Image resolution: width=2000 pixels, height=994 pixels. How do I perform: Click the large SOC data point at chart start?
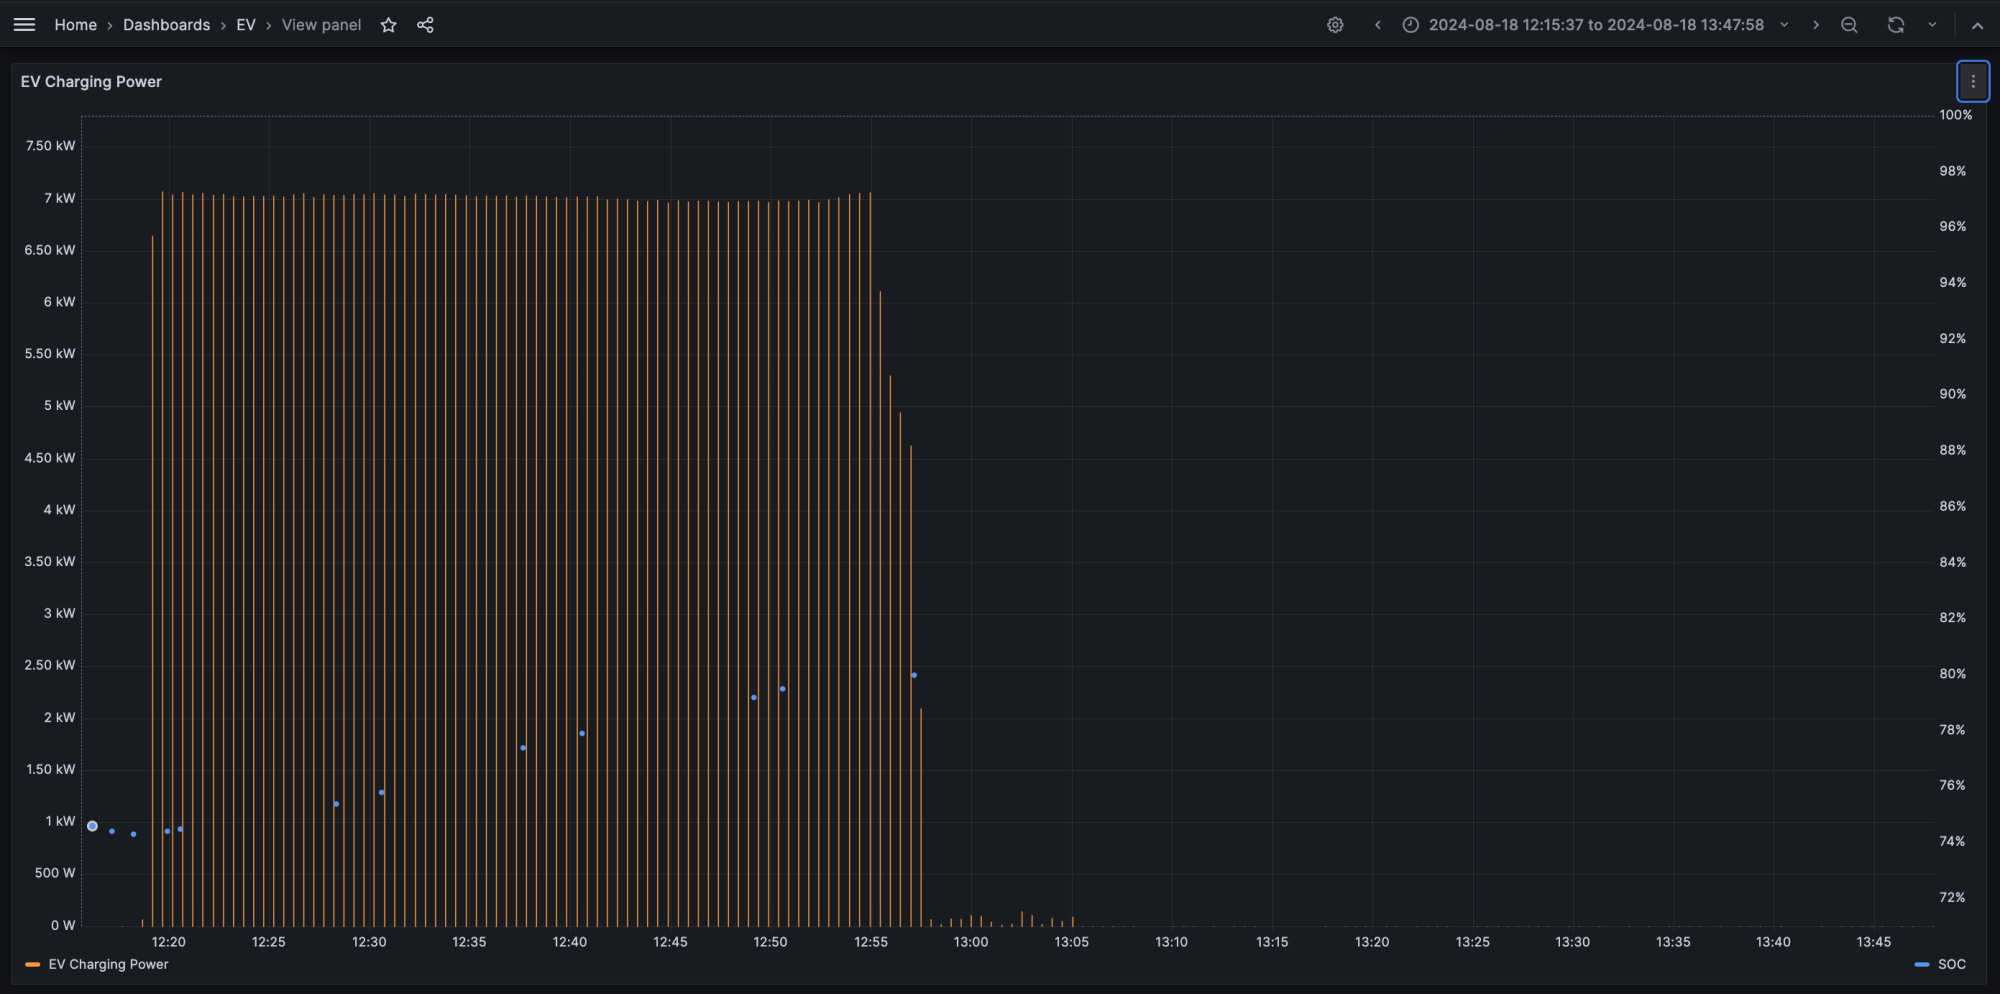pyautogui.click(x=92, y=826)
